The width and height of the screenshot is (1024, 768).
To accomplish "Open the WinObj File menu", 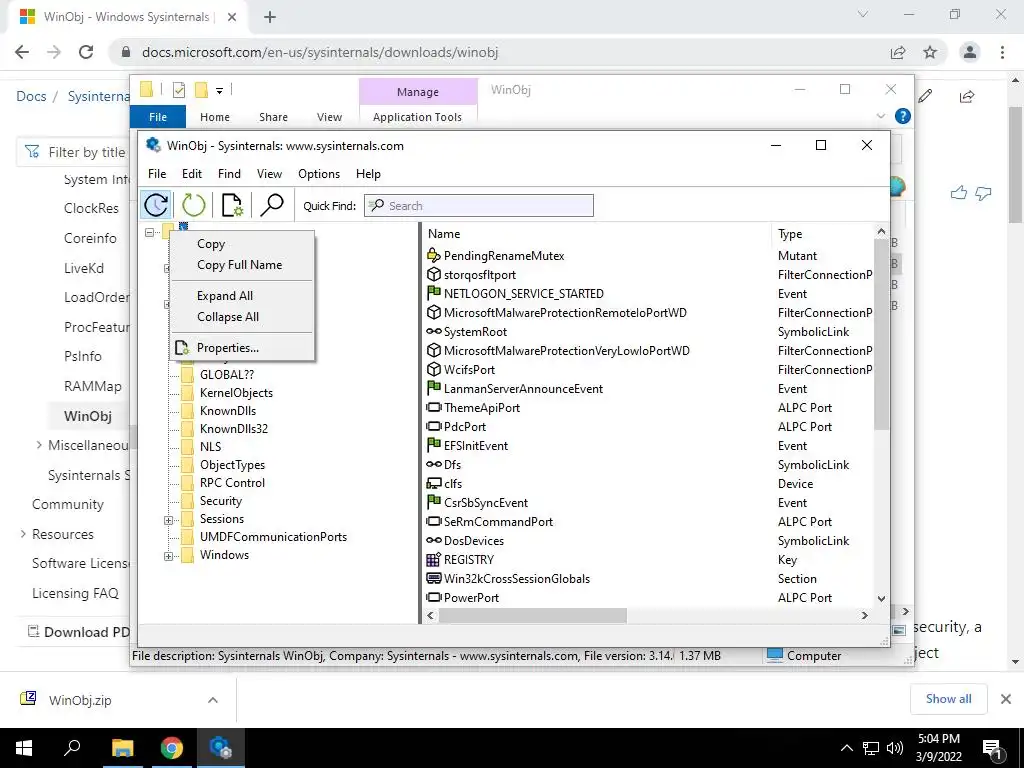I will 157,174.
